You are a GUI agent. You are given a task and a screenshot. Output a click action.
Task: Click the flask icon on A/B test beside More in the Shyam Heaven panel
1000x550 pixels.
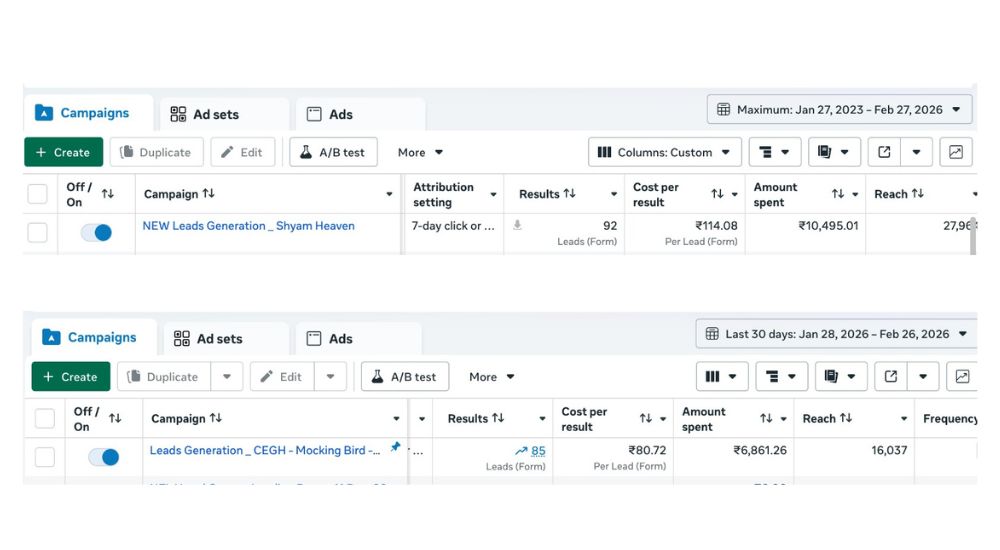(x=305, y=152)
